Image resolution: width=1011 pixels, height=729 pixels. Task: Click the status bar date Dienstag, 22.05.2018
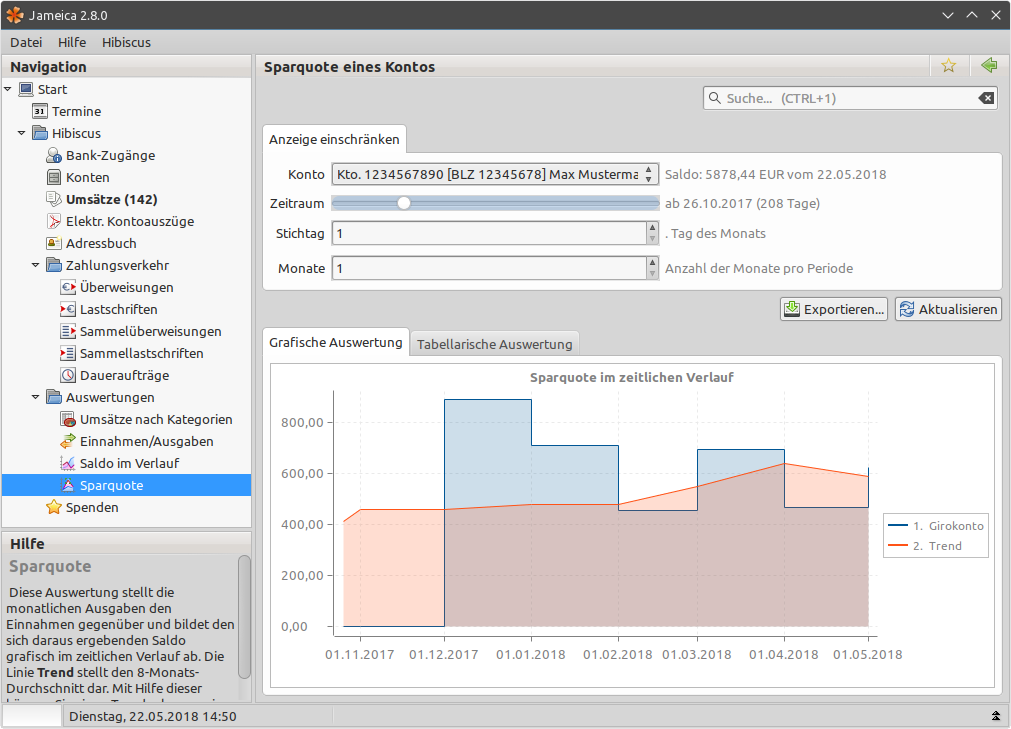(x=153, y=716)
